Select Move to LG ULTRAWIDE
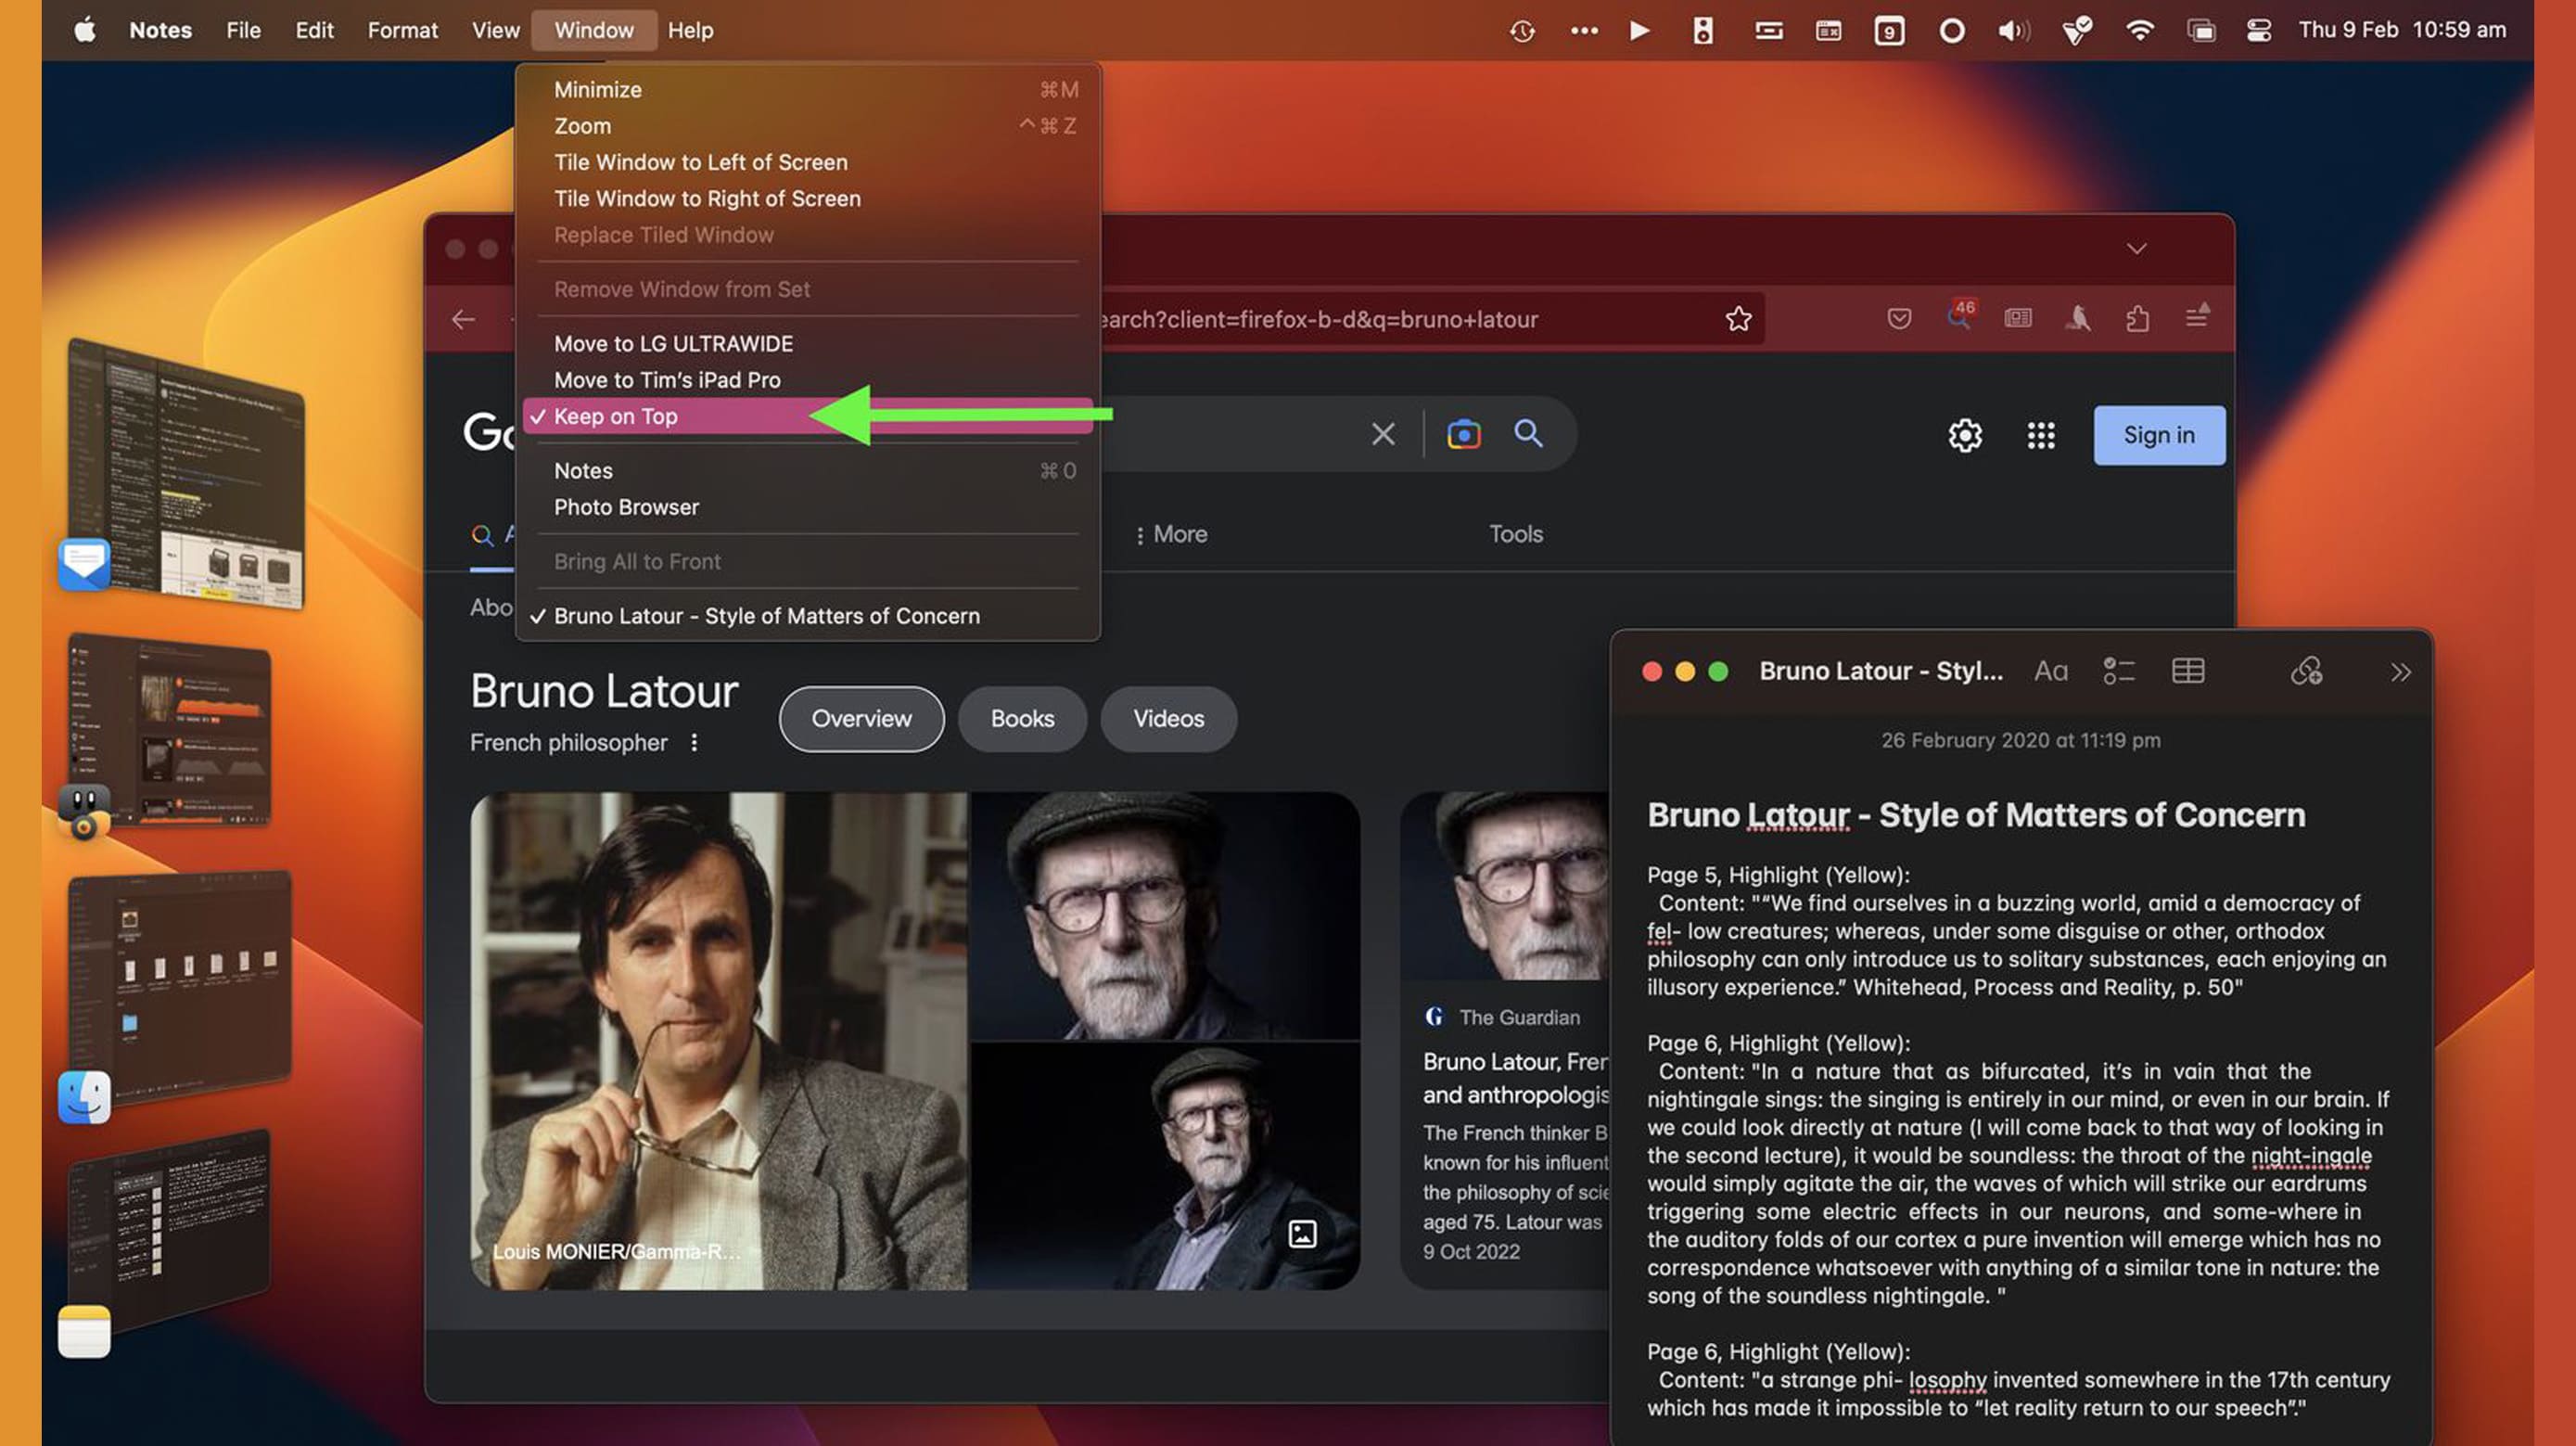Viewport: 2576px width, 1446px height. pos(807,343)
